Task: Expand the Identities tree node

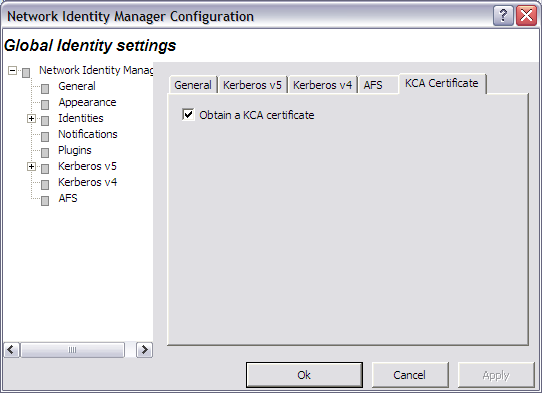Action: pos(31,119)
